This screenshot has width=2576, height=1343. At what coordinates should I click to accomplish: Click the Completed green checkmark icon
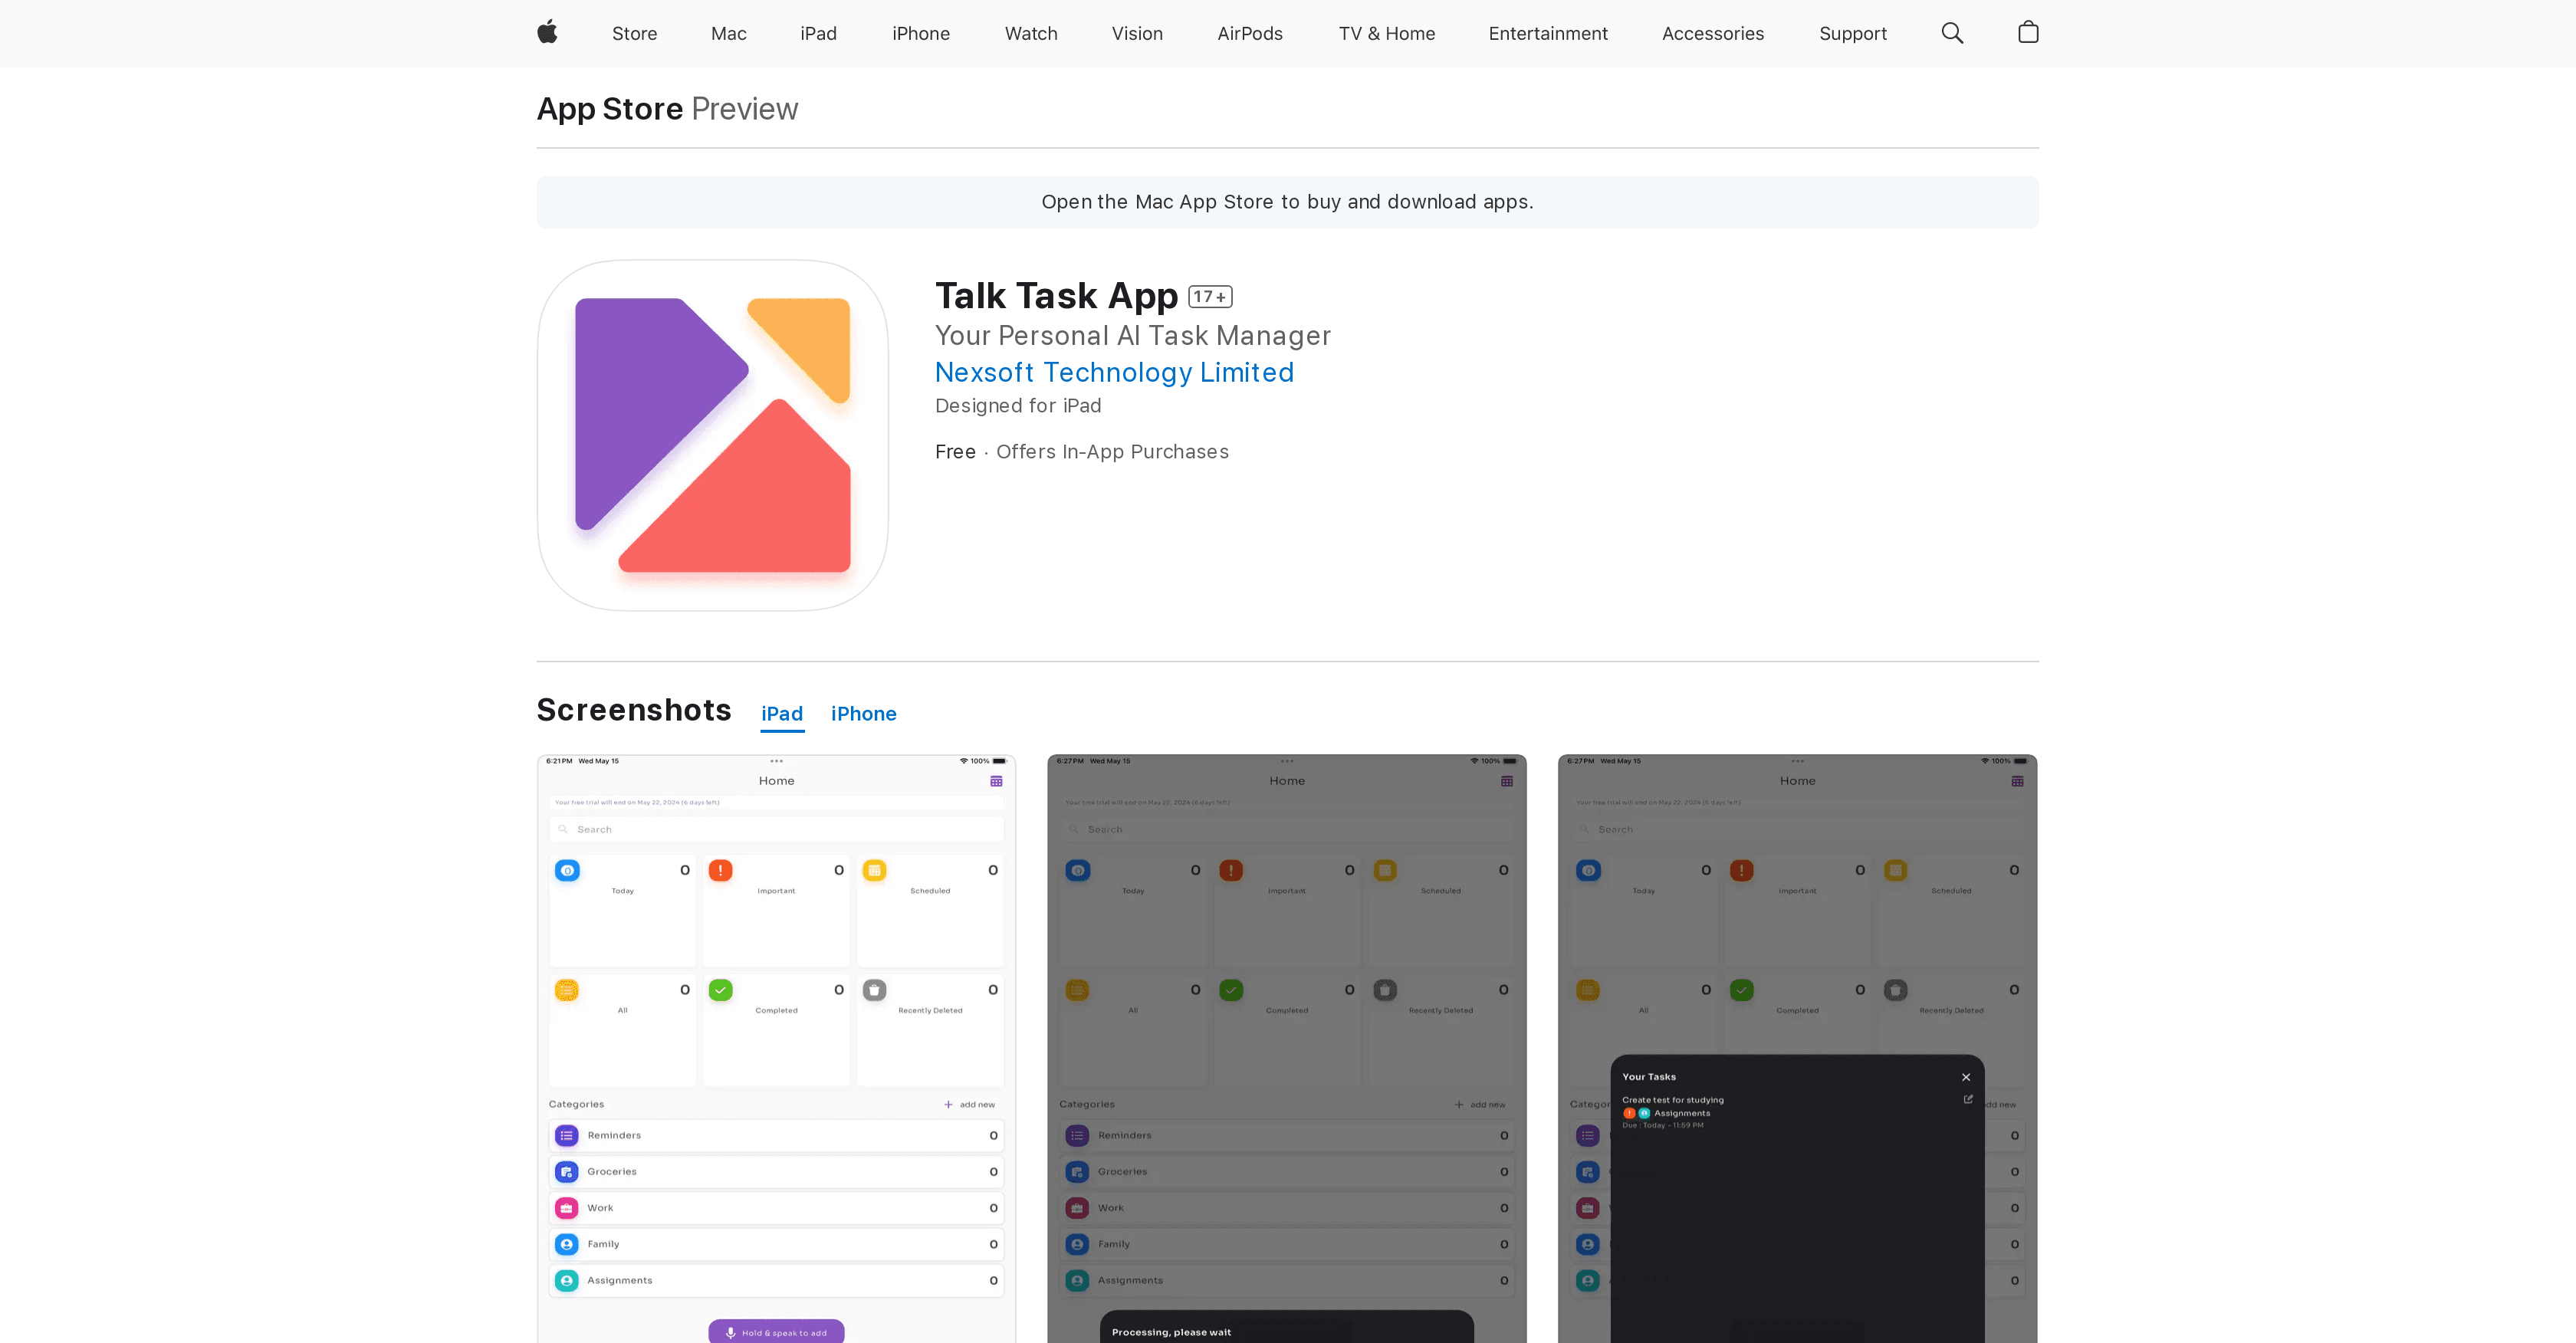[x=721, y=990]
